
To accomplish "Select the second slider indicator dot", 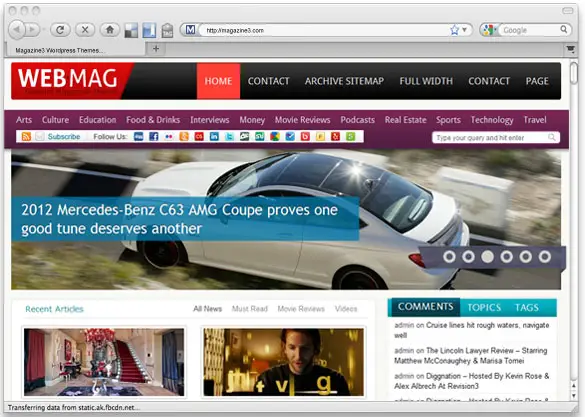I will coord(468,257).
